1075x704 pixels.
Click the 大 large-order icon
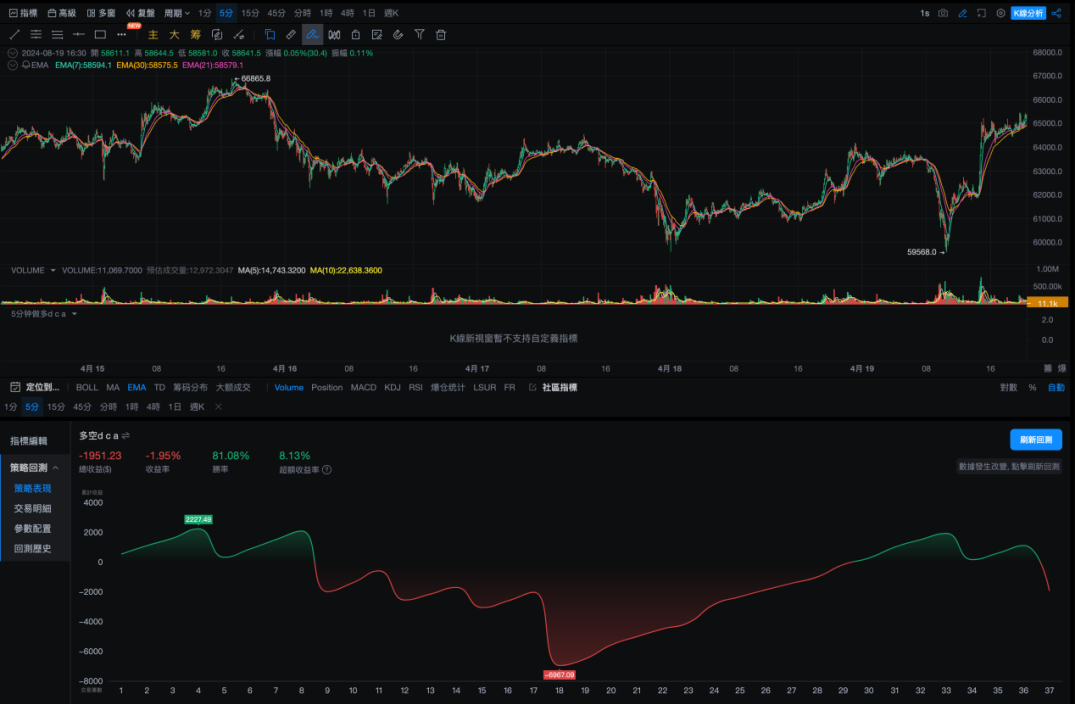point(174,34)
